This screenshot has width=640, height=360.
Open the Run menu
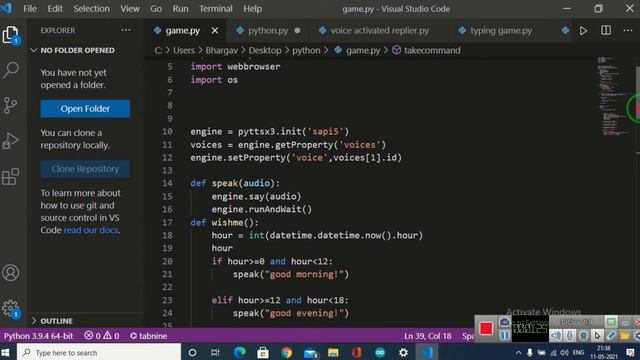180,9
